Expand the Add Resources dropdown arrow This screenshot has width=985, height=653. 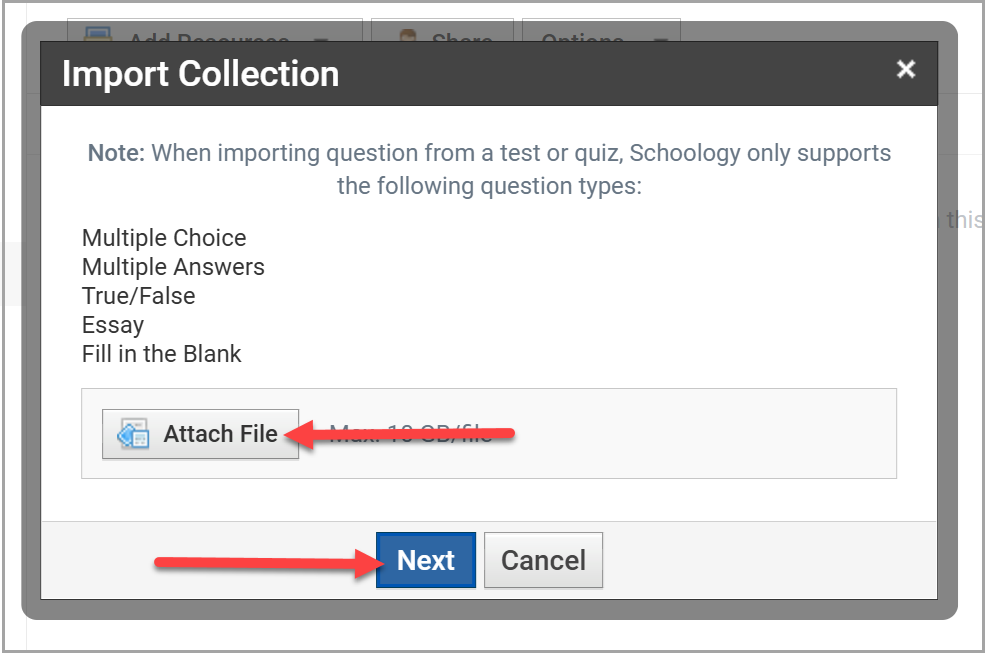click(321, 40)
